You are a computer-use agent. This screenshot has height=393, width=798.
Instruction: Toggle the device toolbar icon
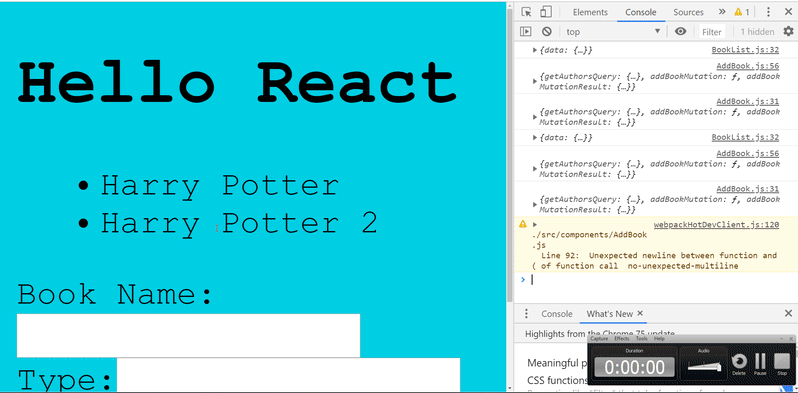546,12
